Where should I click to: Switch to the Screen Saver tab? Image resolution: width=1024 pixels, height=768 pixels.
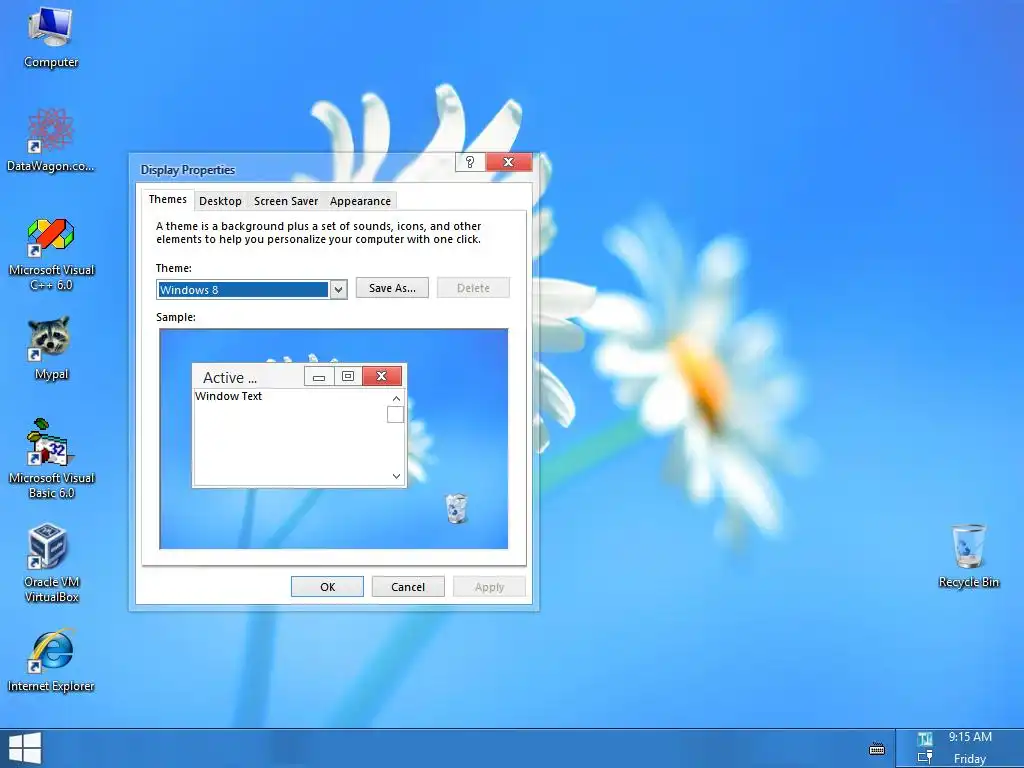coord(286,201)
